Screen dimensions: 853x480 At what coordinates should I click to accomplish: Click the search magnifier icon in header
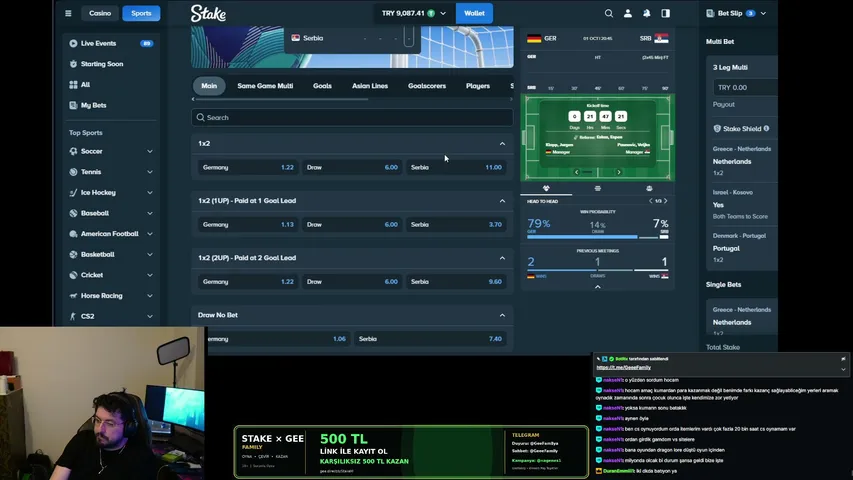(609, 13)
